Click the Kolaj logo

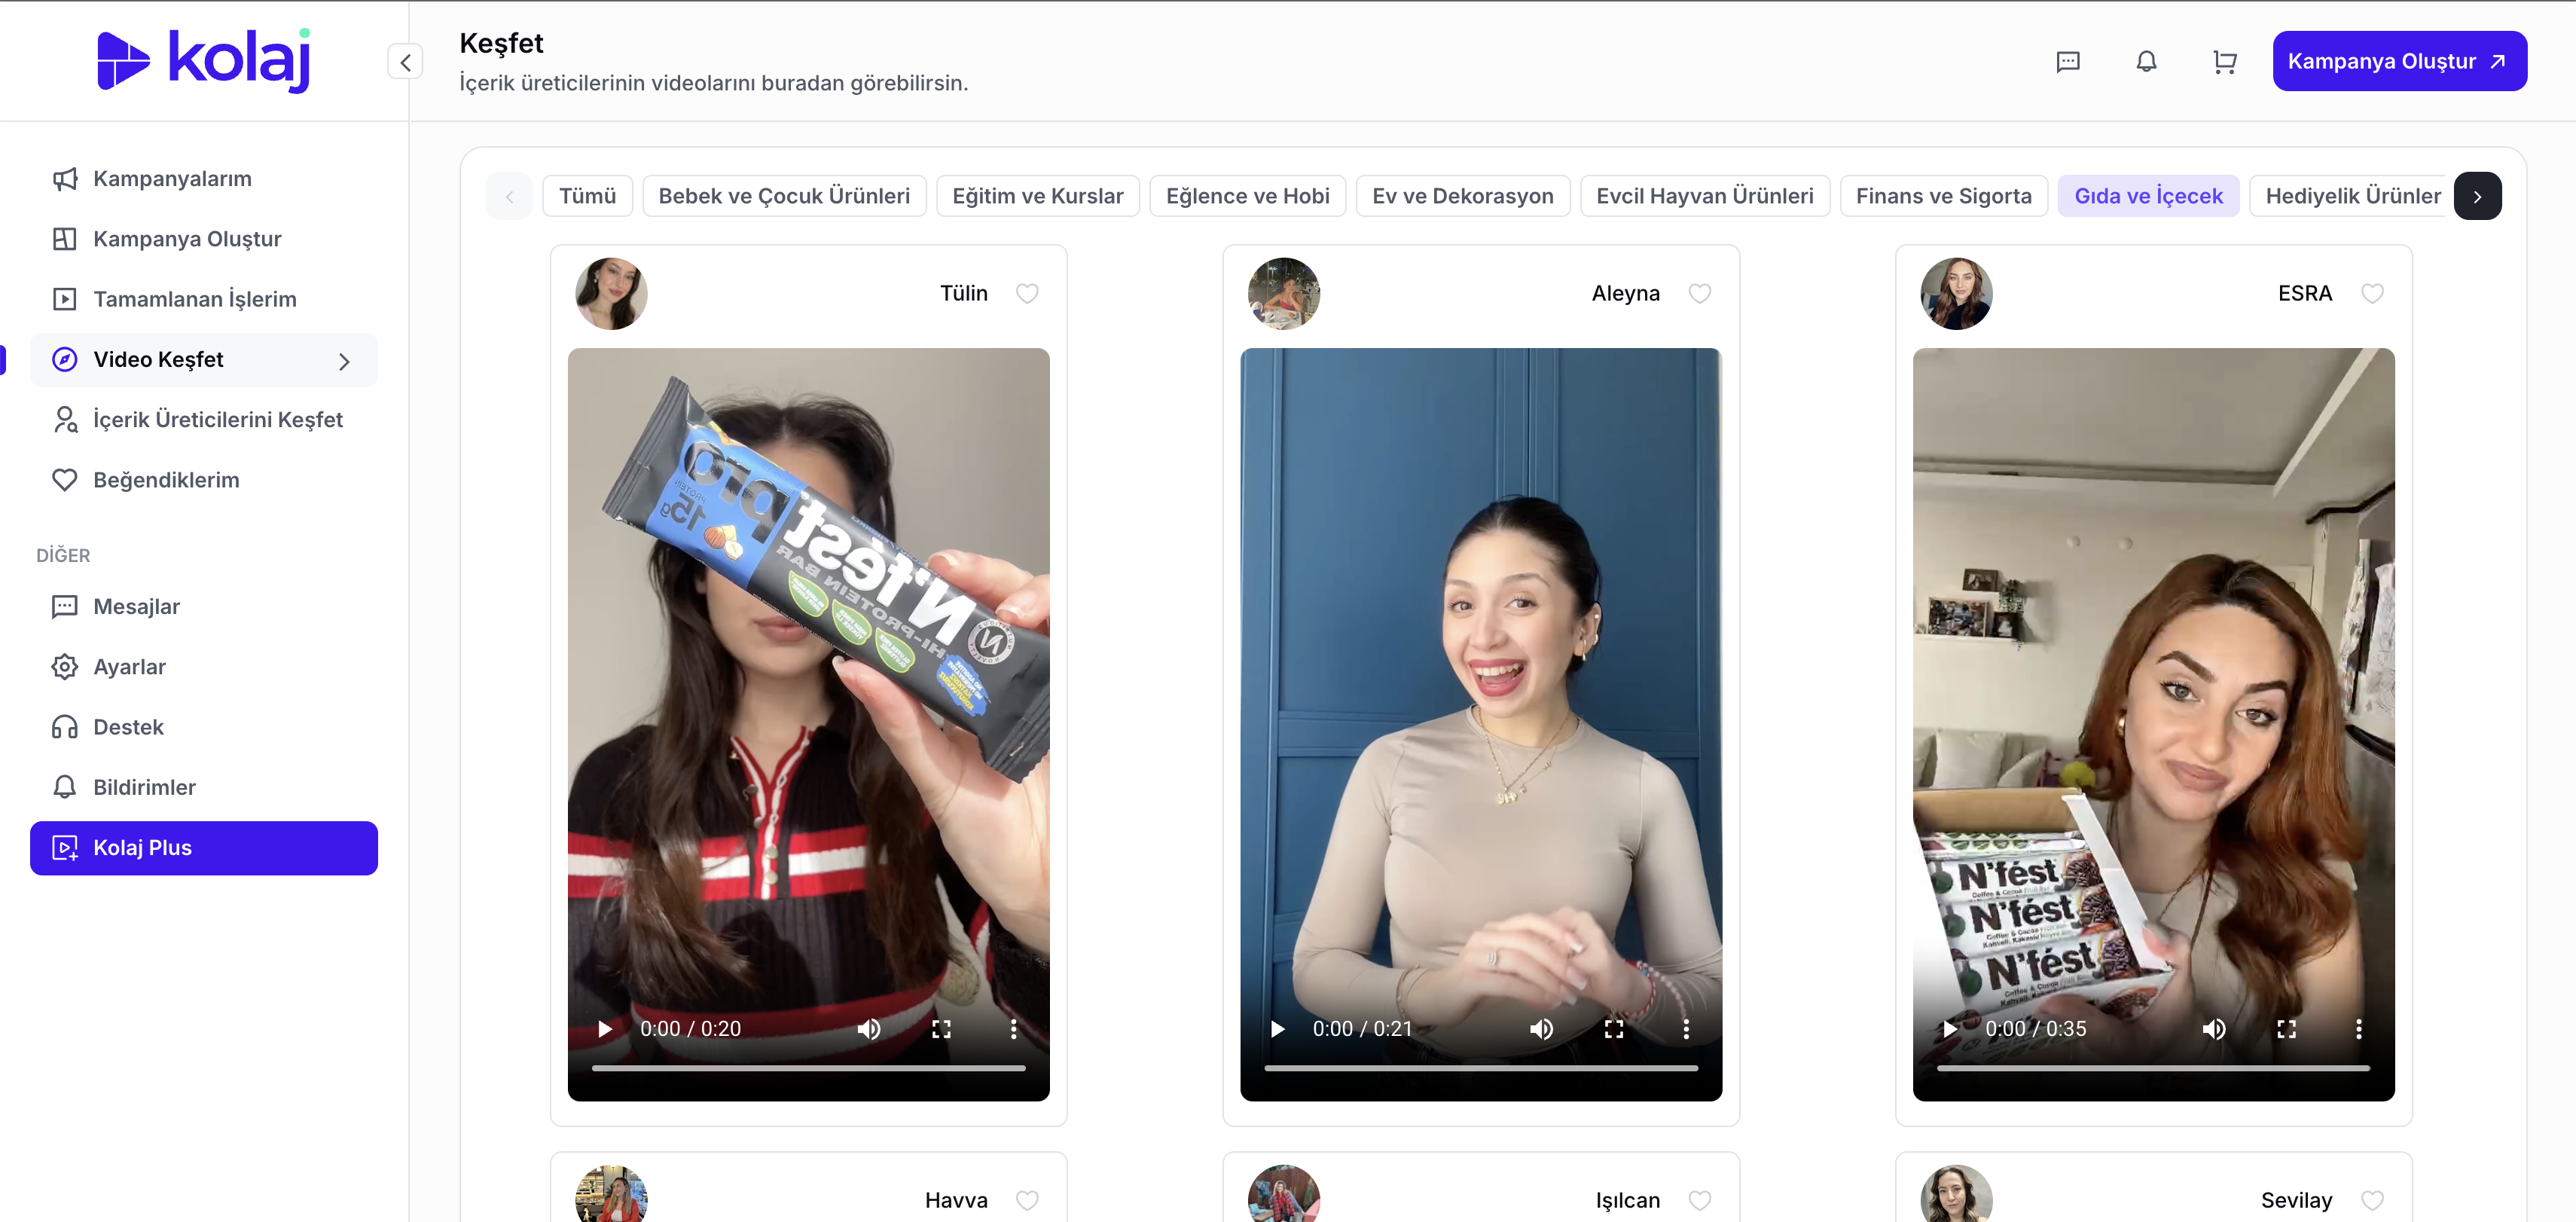(x=204, y=60)
